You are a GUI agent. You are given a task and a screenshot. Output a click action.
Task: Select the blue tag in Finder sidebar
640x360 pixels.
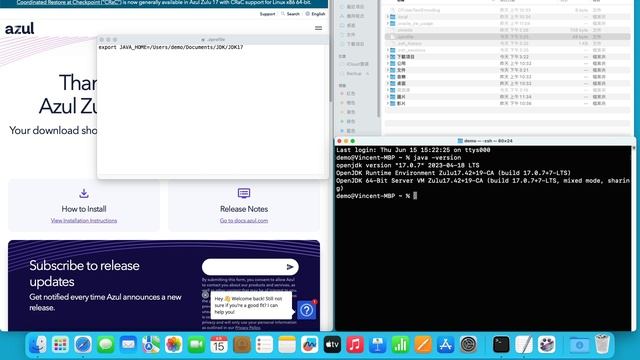click(347, 131)
